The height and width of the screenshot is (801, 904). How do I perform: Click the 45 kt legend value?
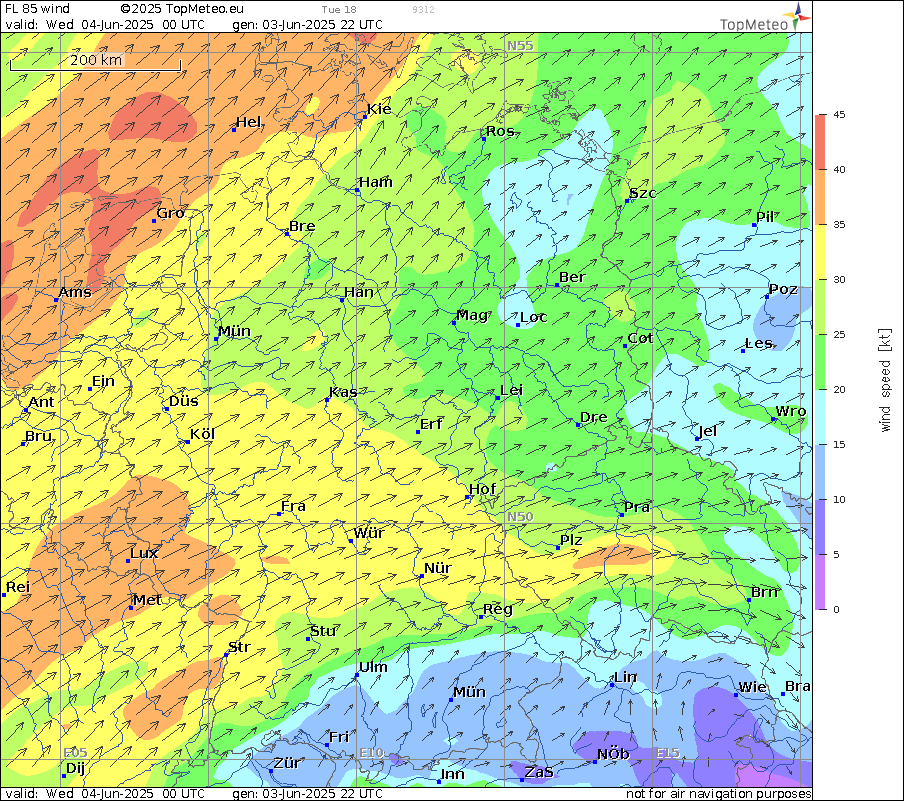coord(839,115)
